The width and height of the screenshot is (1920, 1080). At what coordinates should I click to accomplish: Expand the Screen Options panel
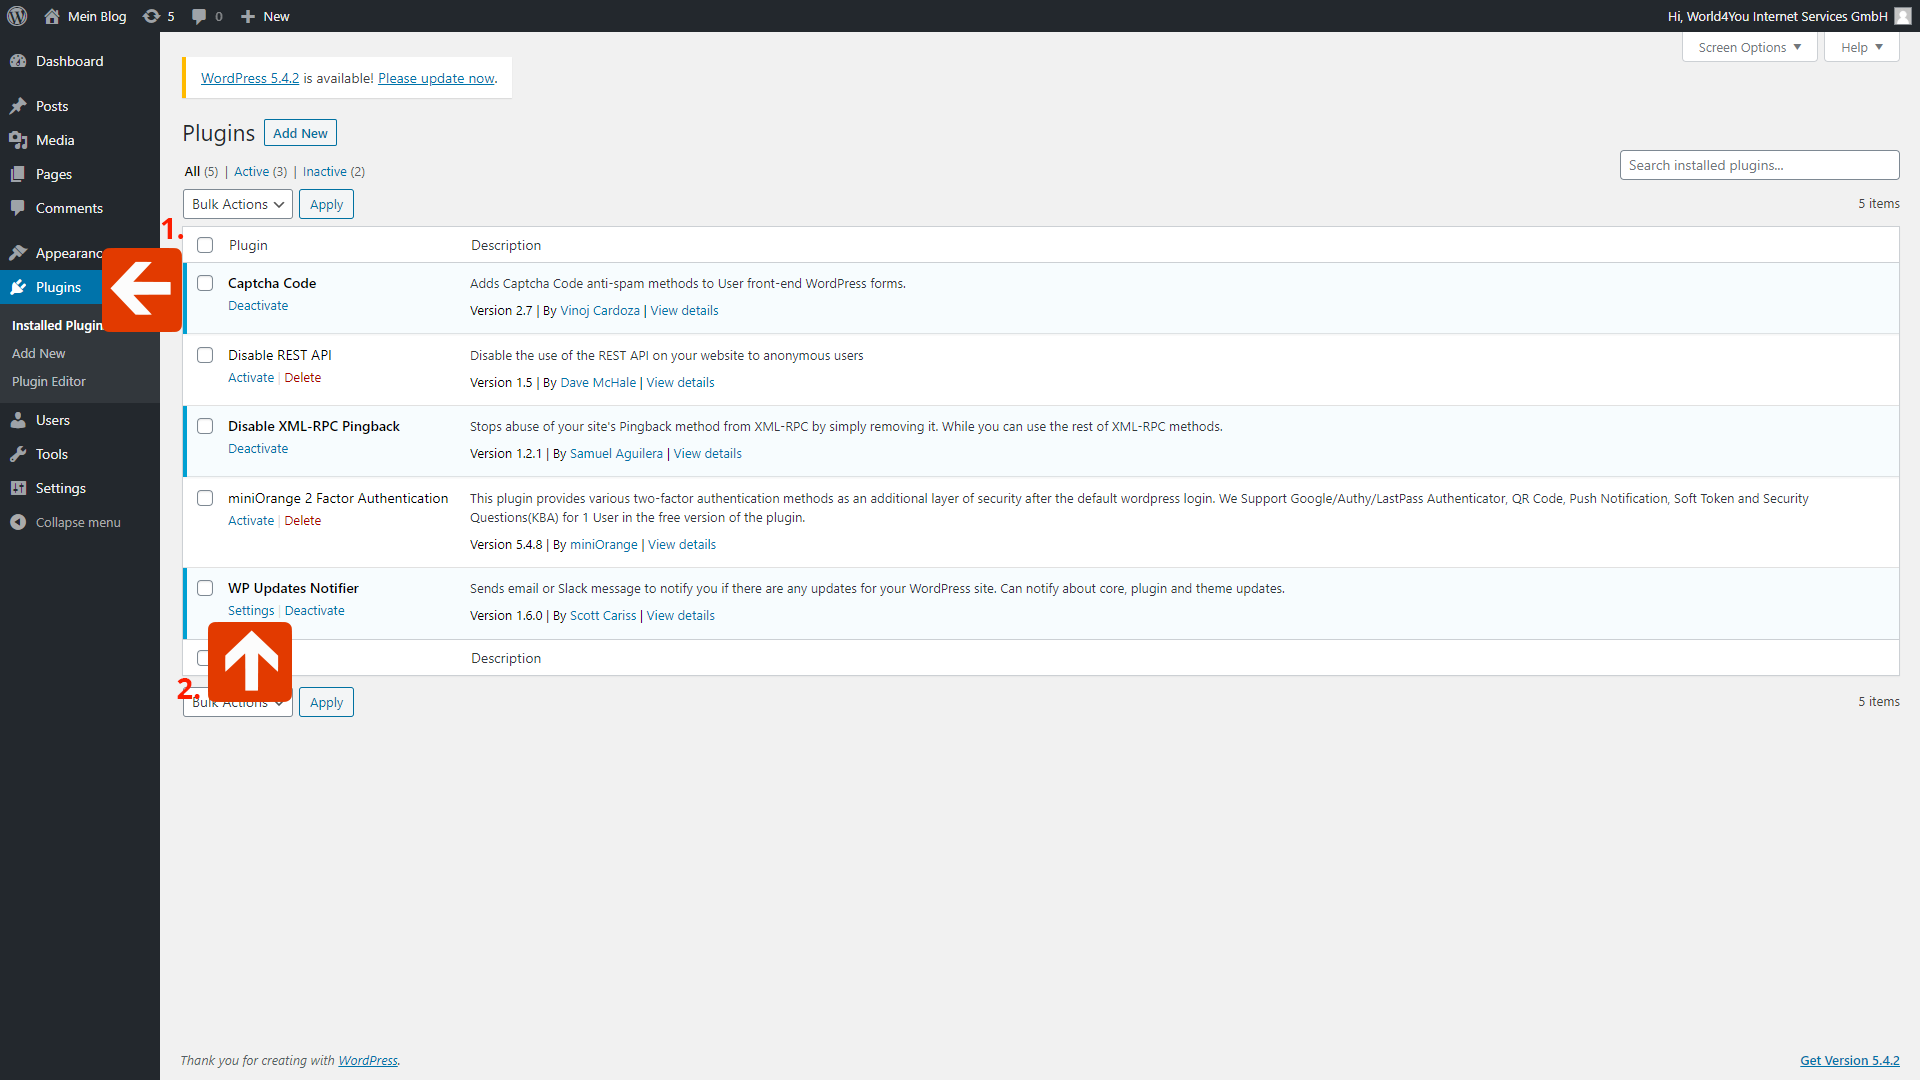tap(1748, 47)
